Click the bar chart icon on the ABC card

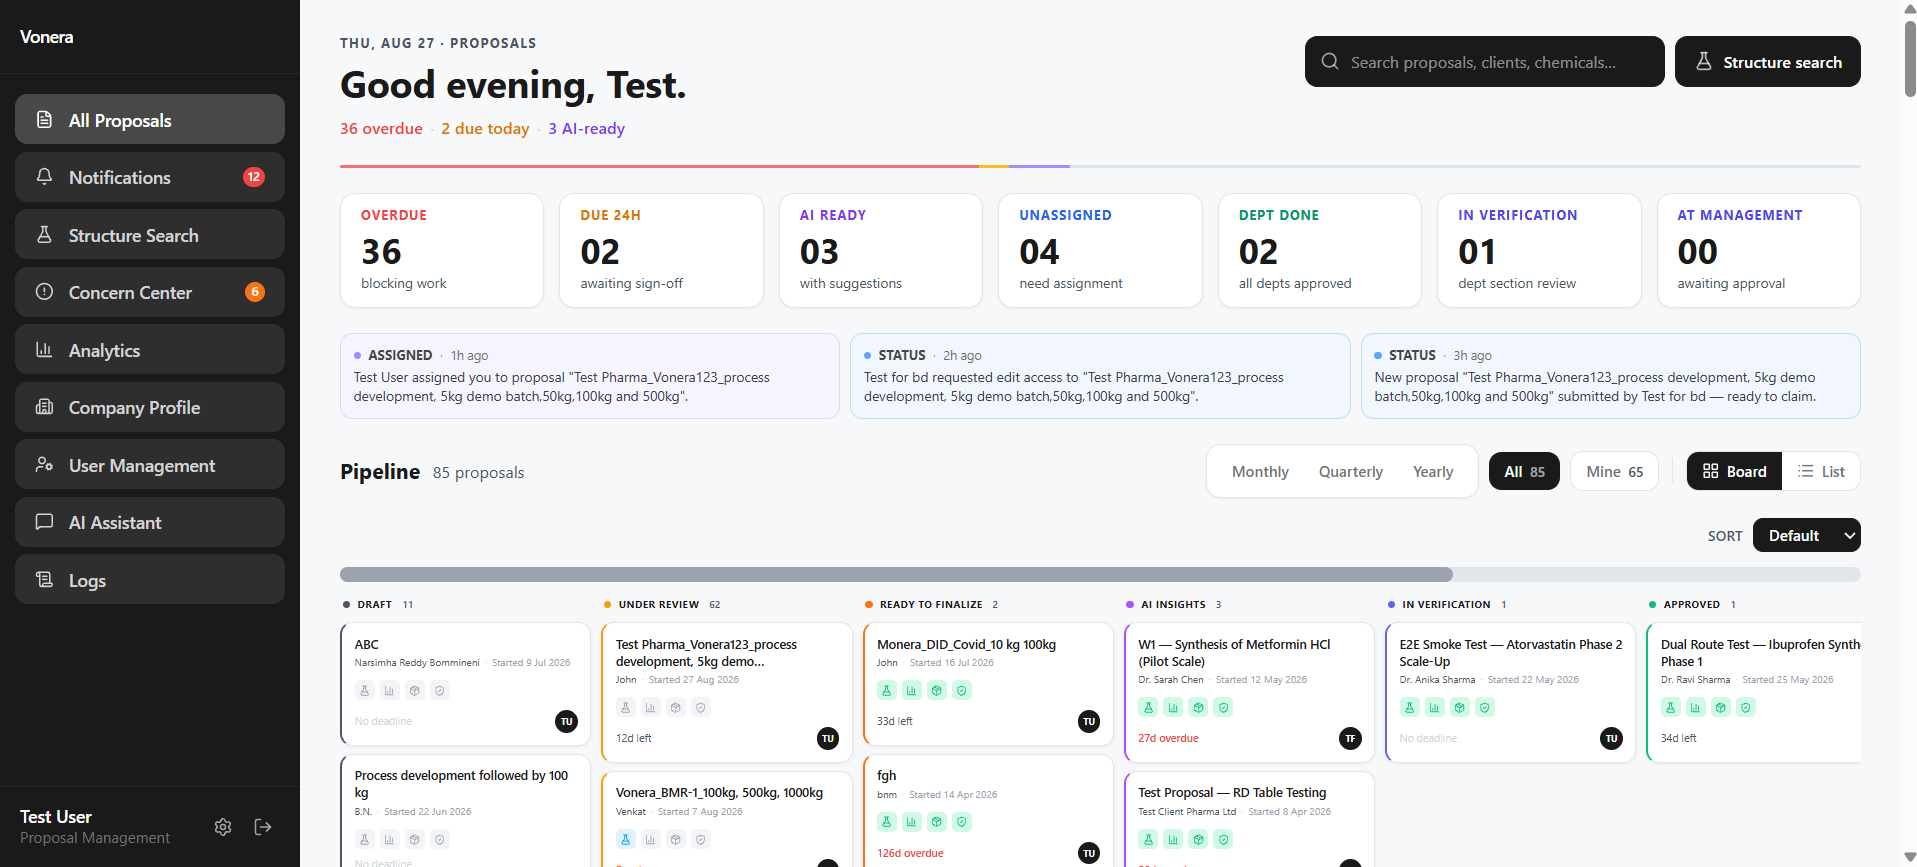click(390, 690)
